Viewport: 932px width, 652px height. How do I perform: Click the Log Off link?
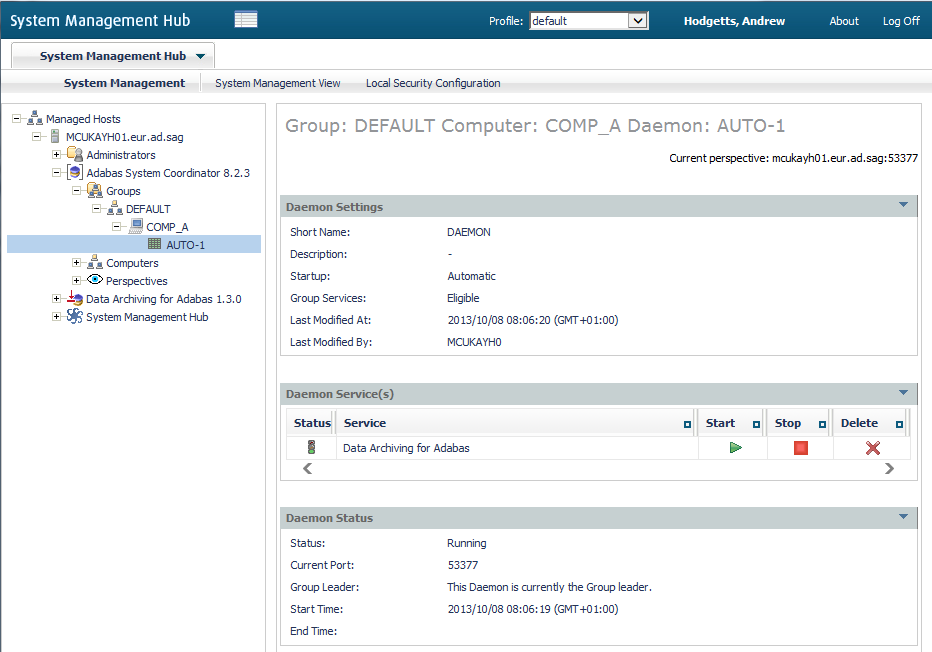coord(900,21)
